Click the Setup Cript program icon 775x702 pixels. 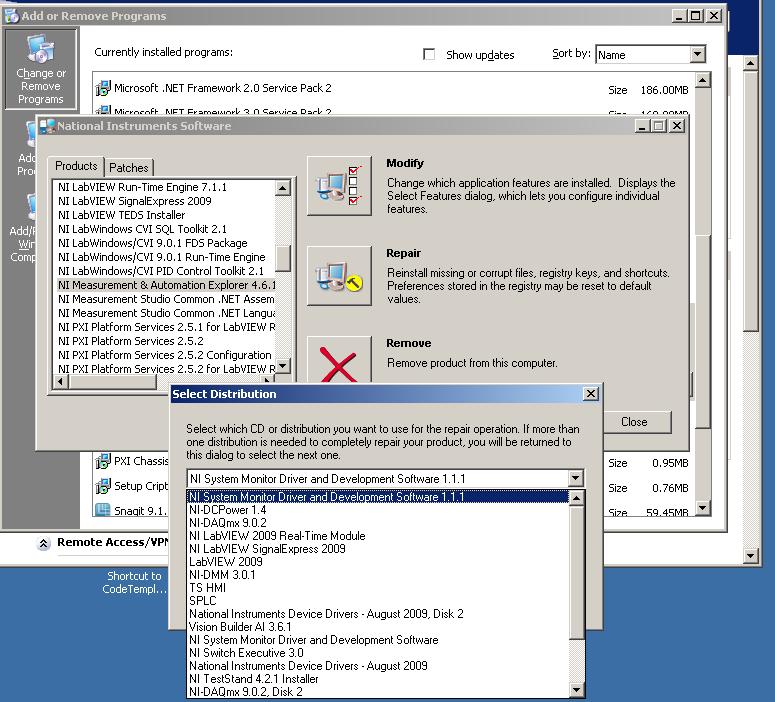click(103, 486)
